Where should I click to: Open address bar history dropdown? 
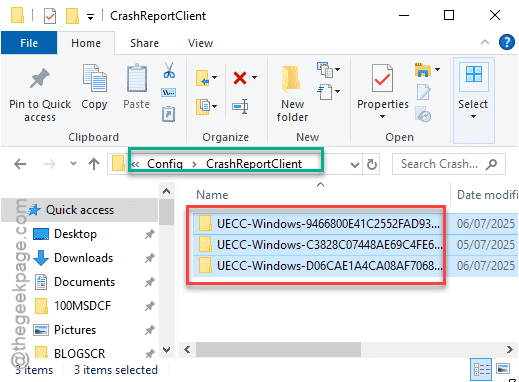coord(355,164)
